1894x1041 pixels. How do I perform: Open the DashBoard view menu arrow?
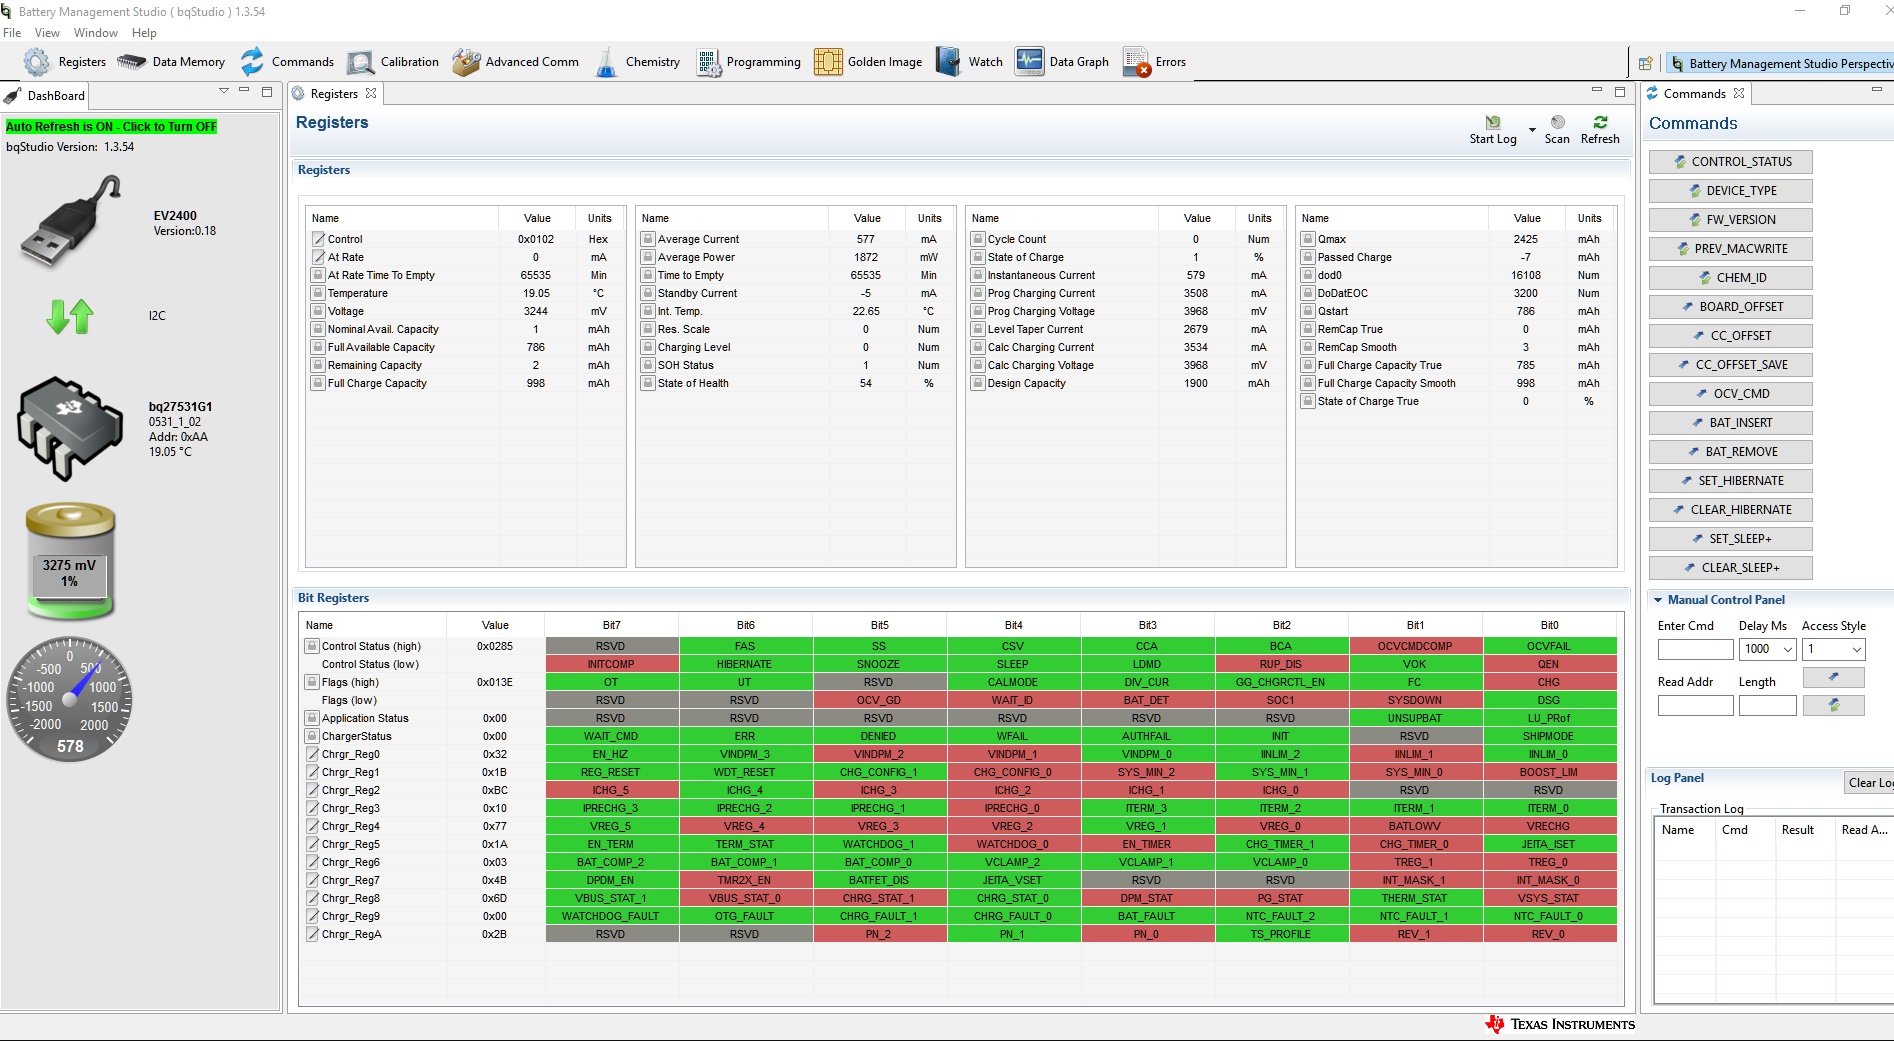click(x=224, y=91)
